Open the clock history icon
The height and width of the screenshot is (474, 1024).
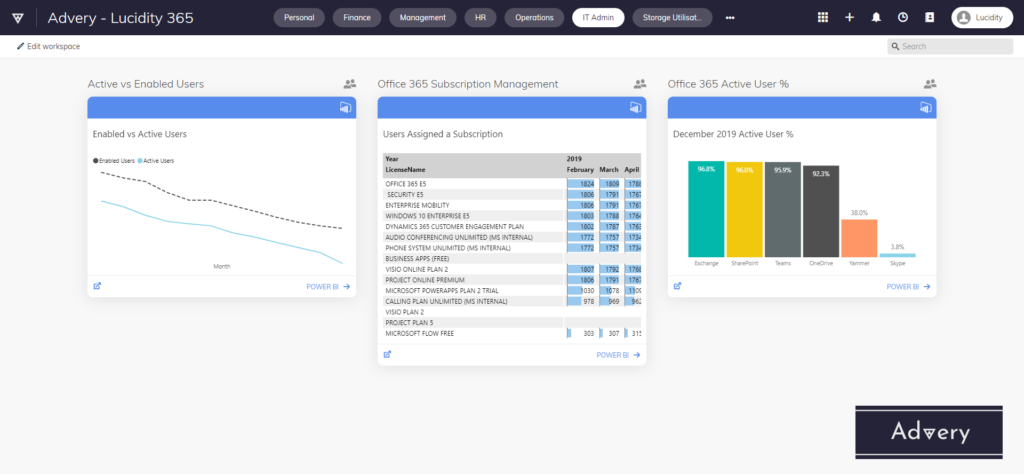(903, 18)
